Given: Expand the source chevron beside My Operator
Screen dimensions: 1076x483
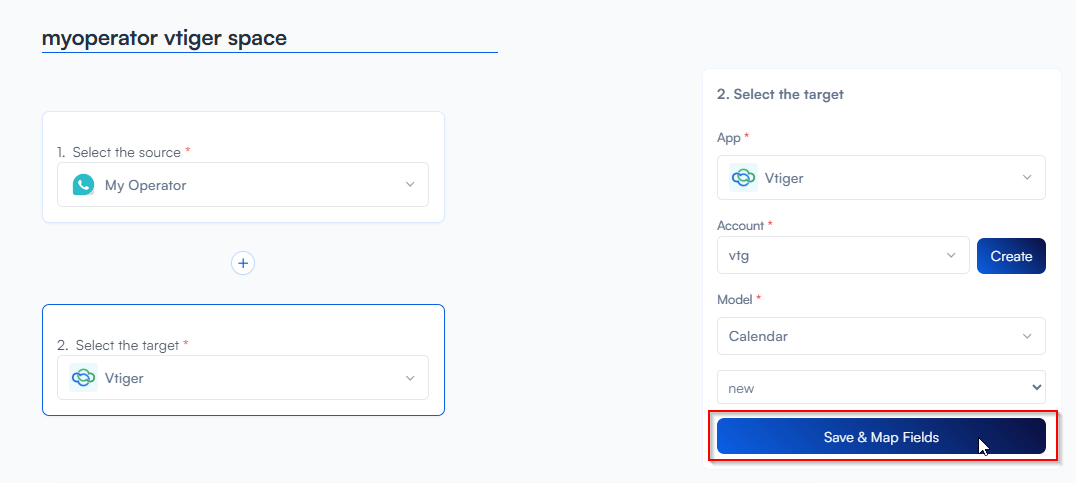Looking at the screenshot, I should coord(410,185).
